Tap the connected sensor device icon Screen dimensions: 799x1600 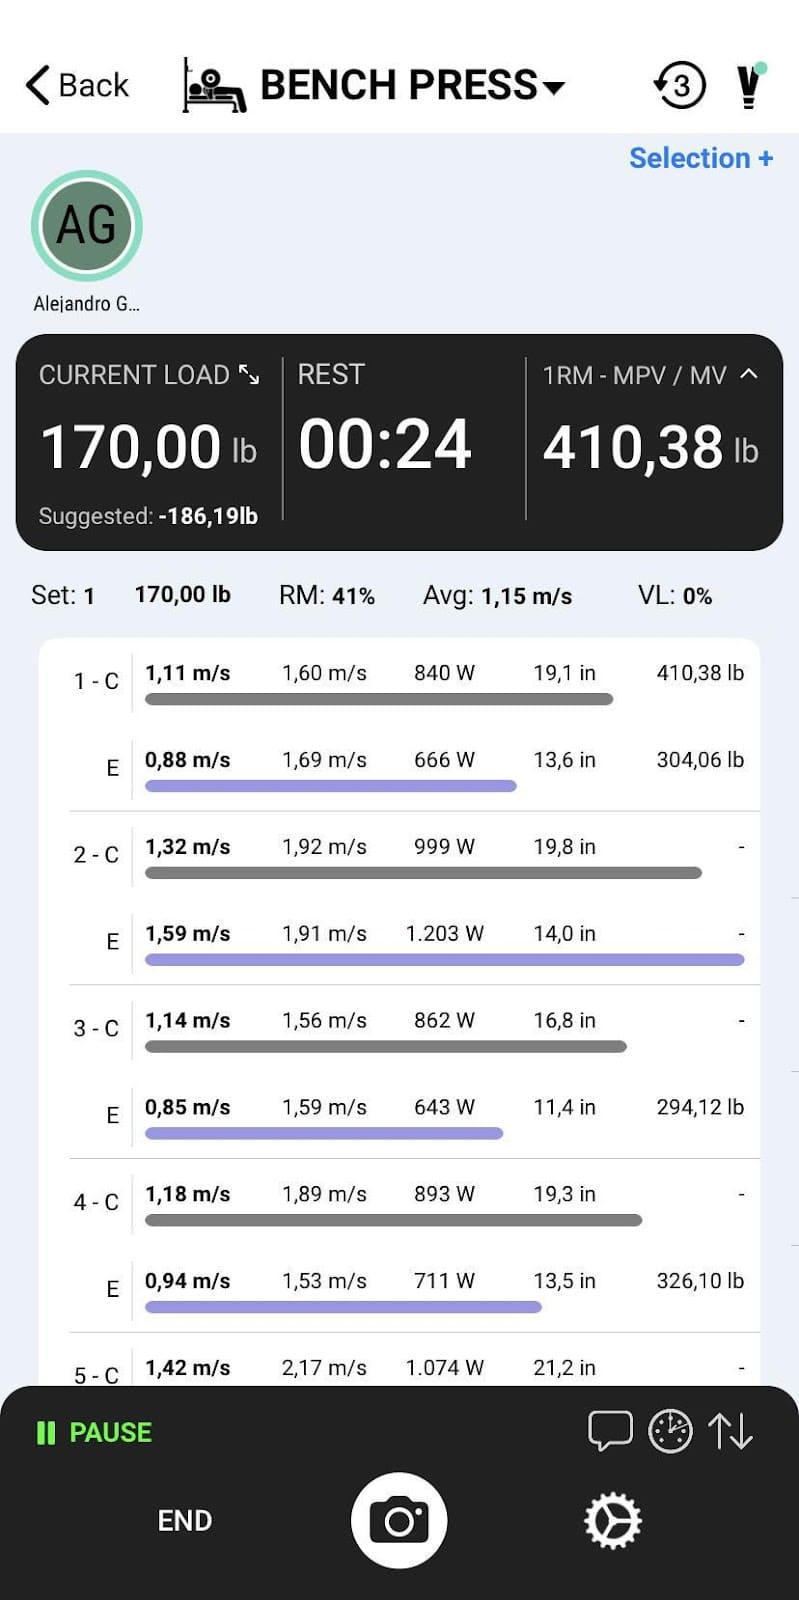tap(749, 86)
